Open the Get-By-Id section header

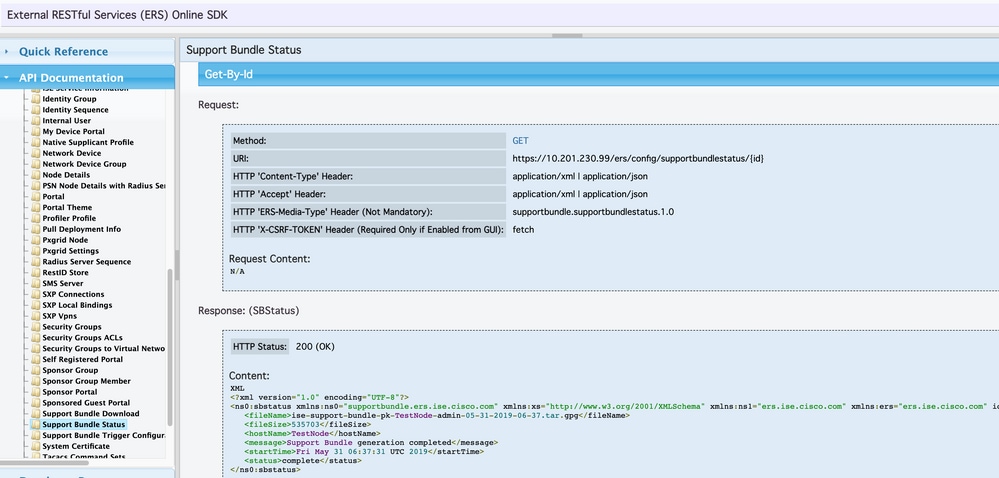[x=598, y=74]
